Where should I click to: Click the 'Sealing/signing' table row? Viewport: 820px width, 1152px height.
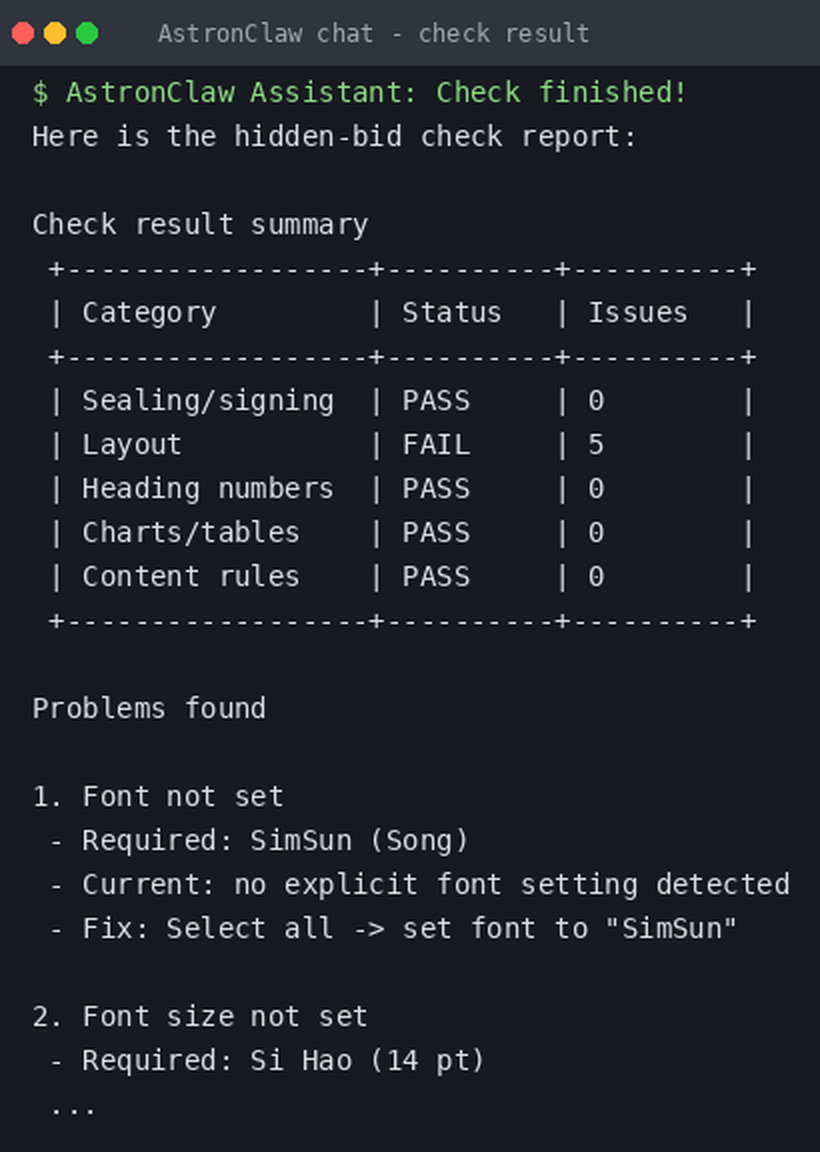(402, 401)
